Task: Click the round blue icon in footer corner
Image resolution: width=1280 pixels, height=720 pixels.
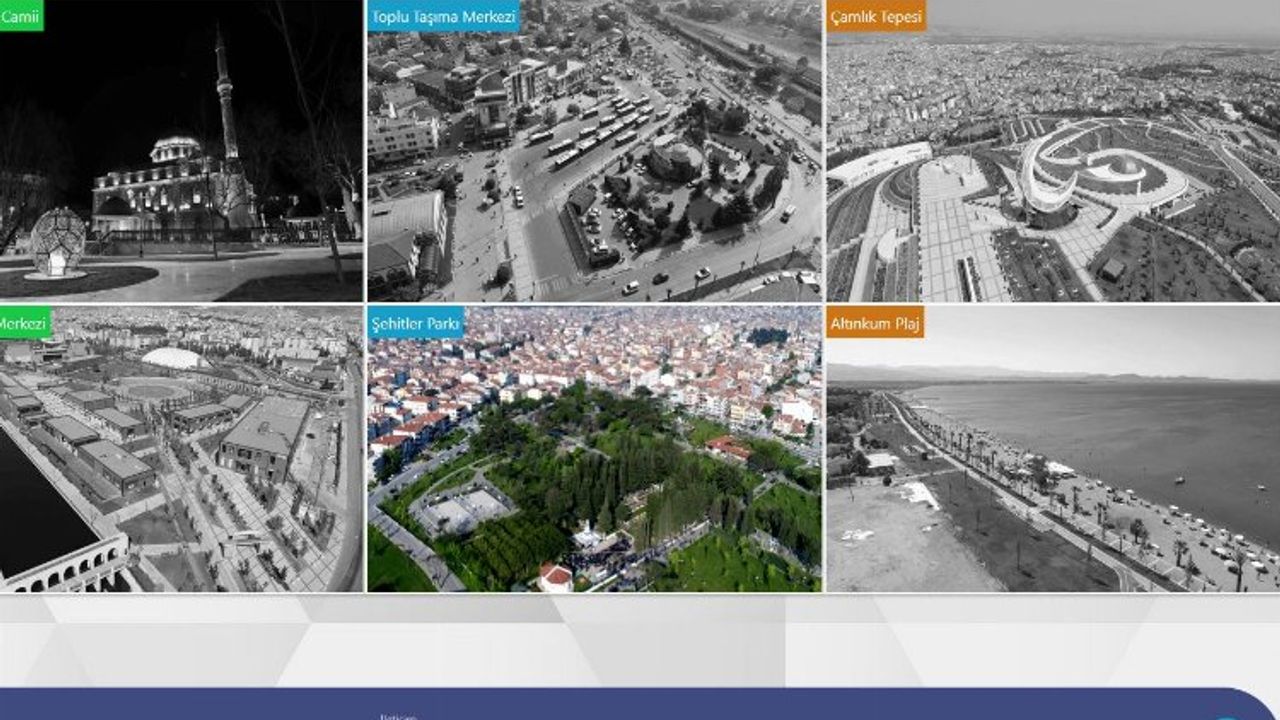Action: click(x=1226, y=716)
